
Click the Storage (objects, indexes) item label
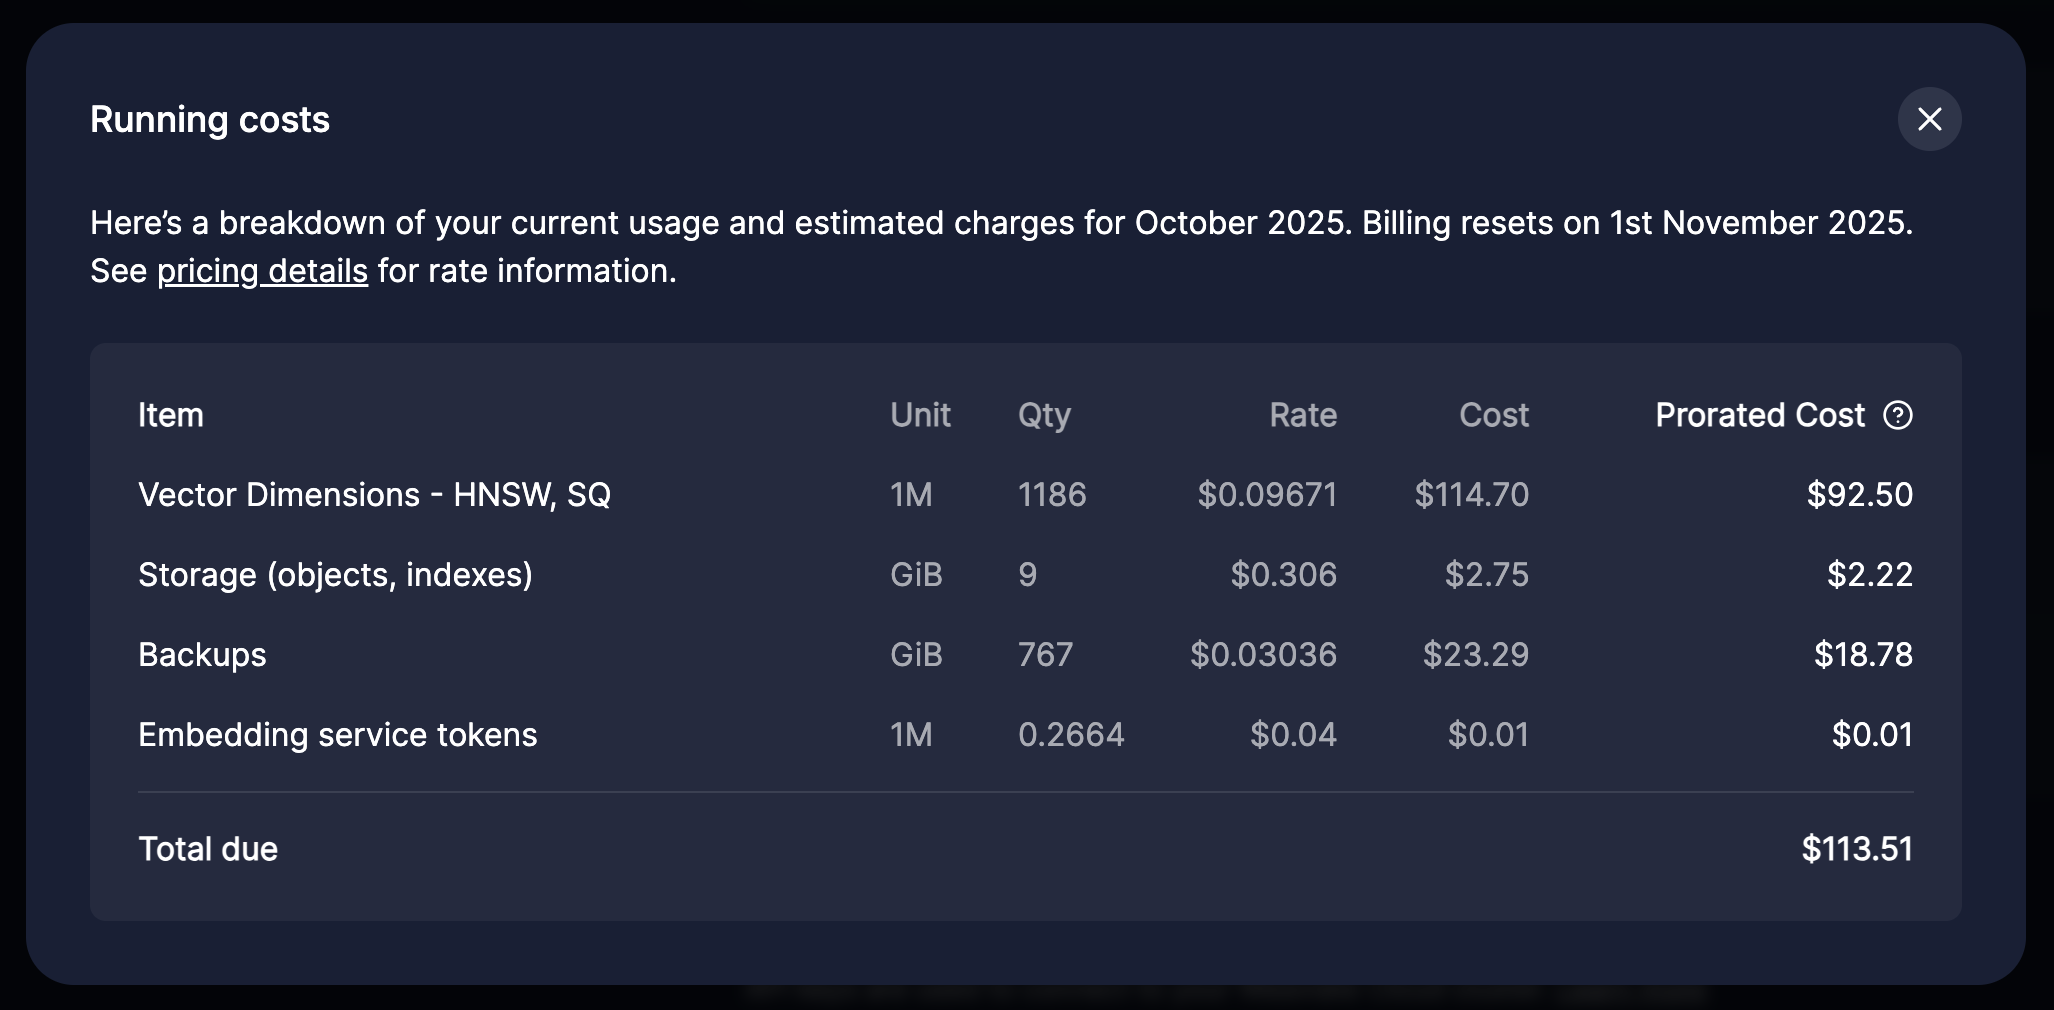tap(336, 574)
